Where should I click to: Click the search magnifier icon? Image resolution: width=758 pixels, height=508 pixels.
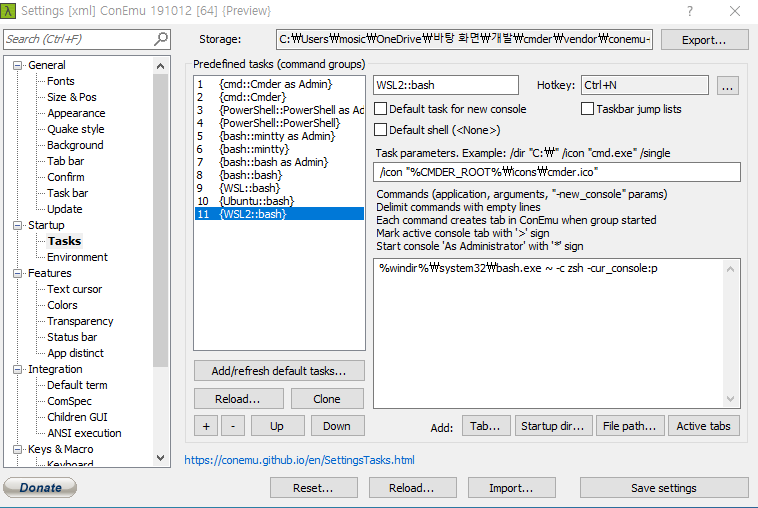pos(160,39)
